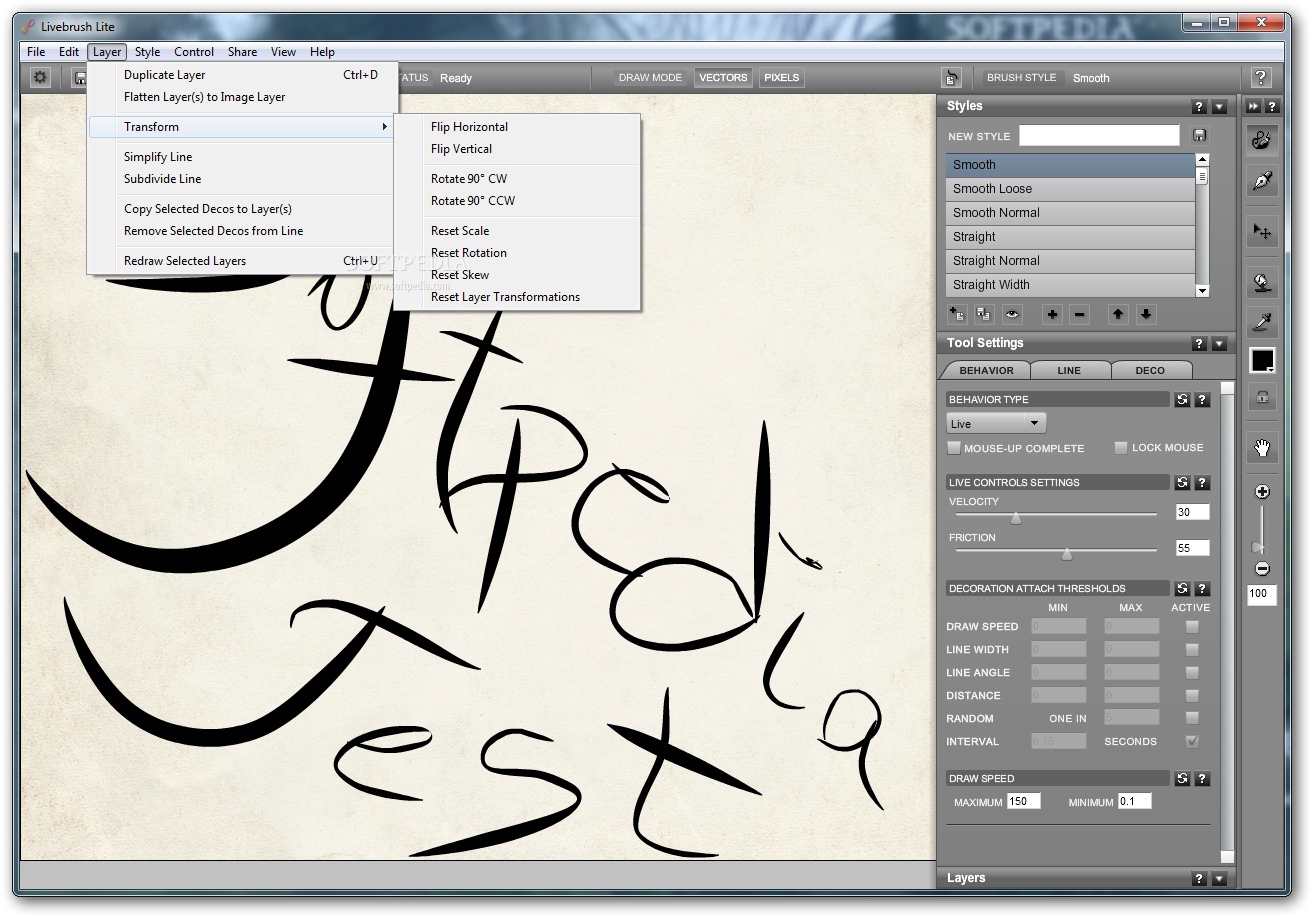Reset the Behavior Type section
This screenshot has width=1312, height=917.
(1182, 399)
